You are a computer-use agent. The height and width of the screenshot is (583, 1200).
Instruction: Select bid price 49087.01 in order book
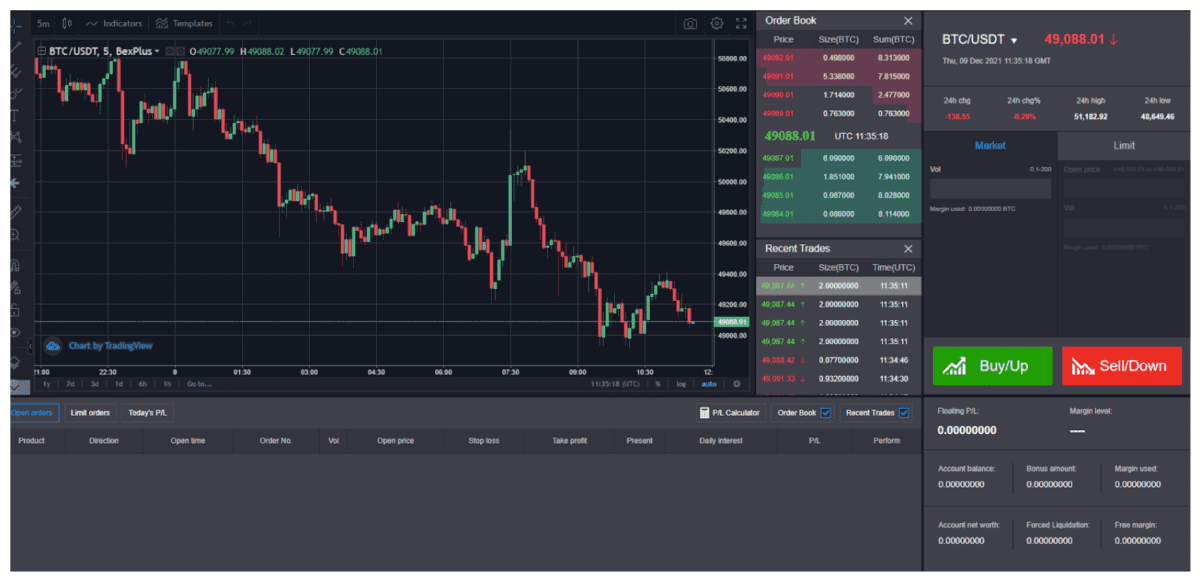pos(777,158)
